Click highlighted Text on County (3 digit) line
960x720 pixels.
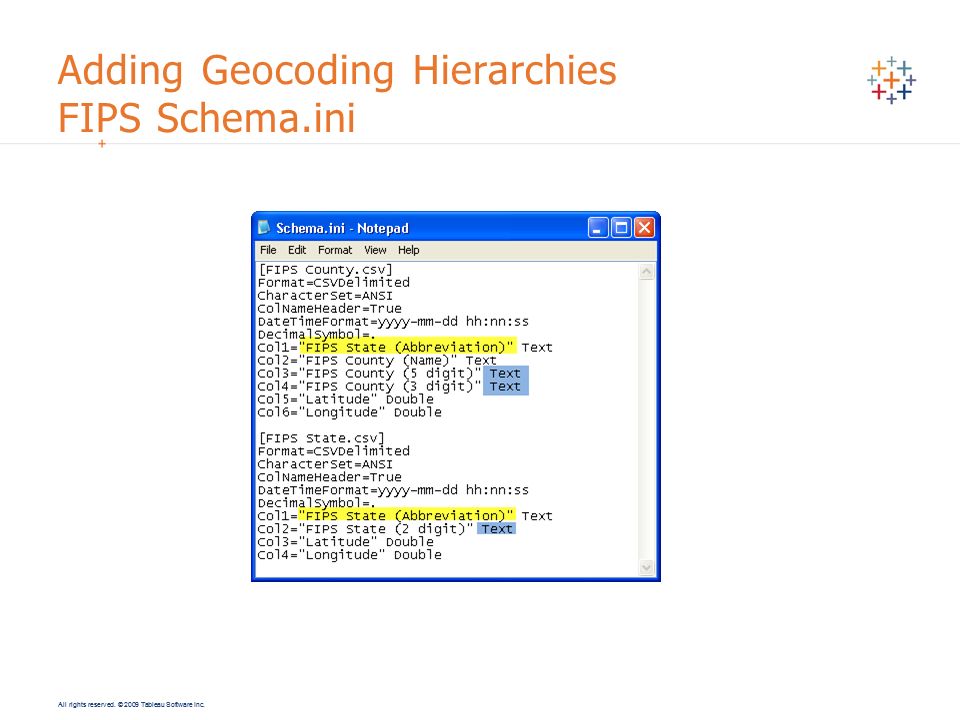click(x=505, y=386)
